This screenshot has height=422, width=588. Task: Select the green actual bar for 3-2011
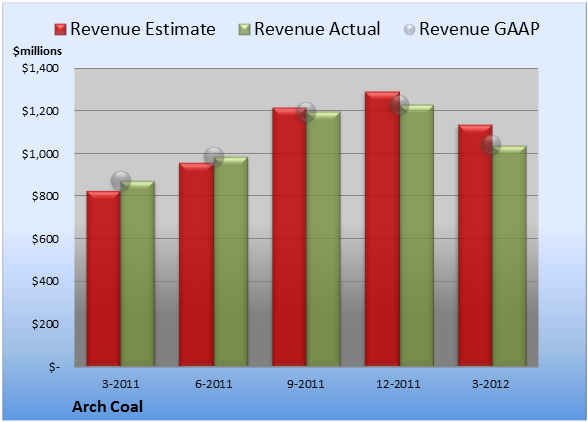(x=138, y=274)
